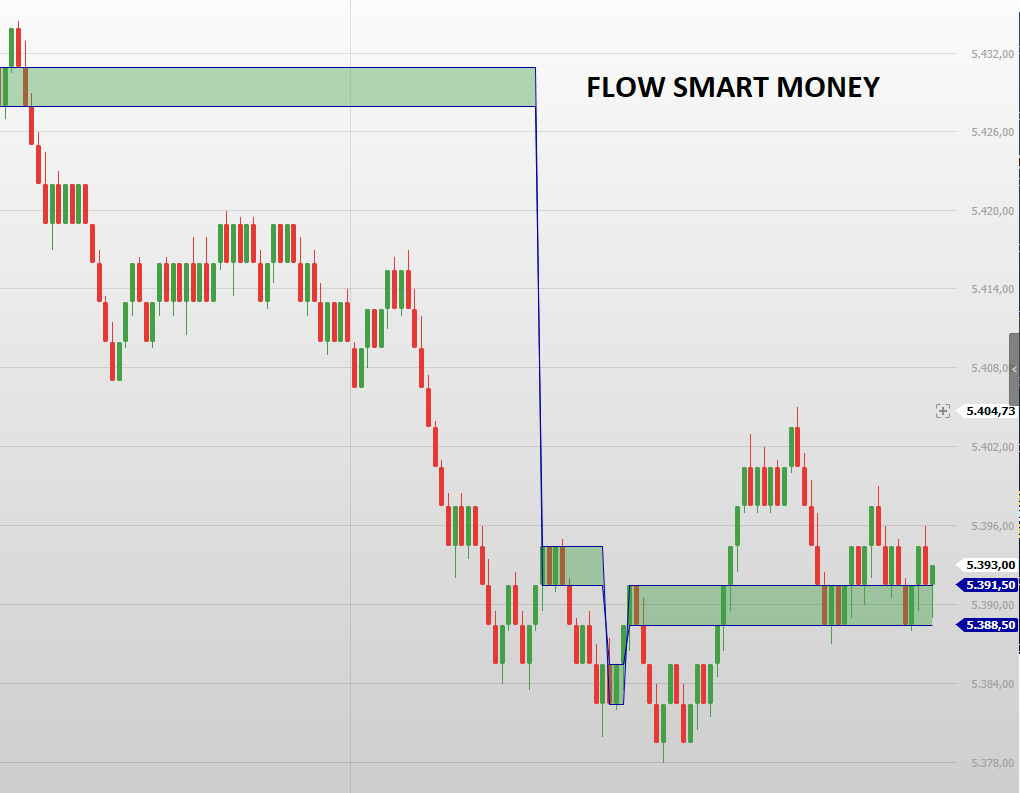Click the 5.396,00 price axis label

[x=986, y=526]
